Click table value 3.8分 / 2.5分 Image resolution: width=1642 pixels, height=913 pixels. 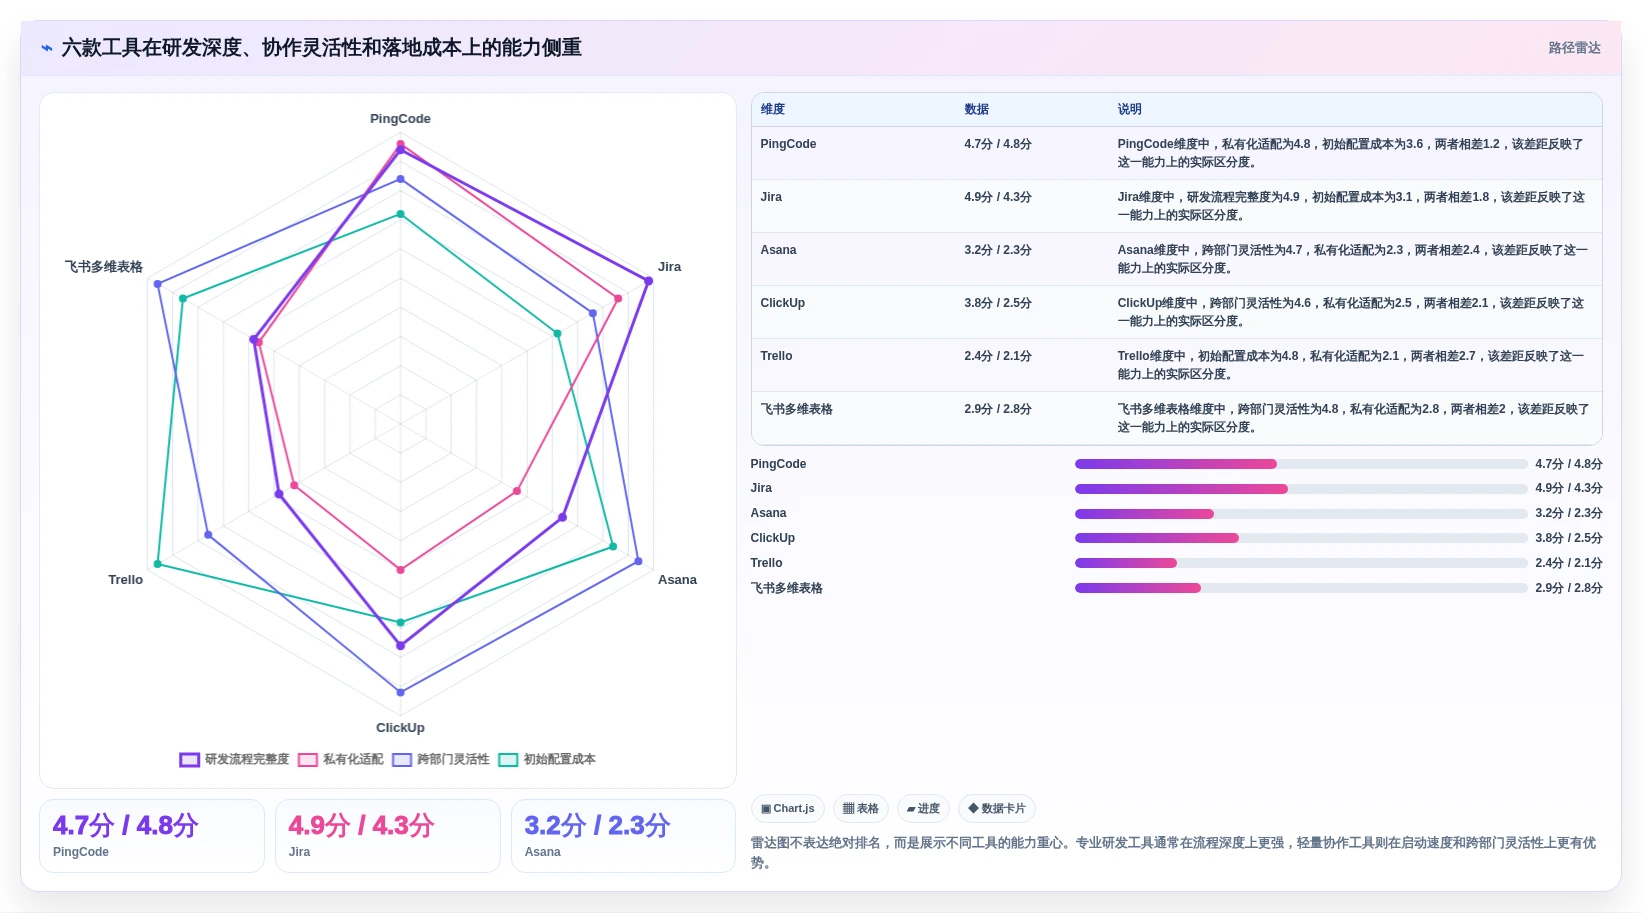(x=998, y=303)
